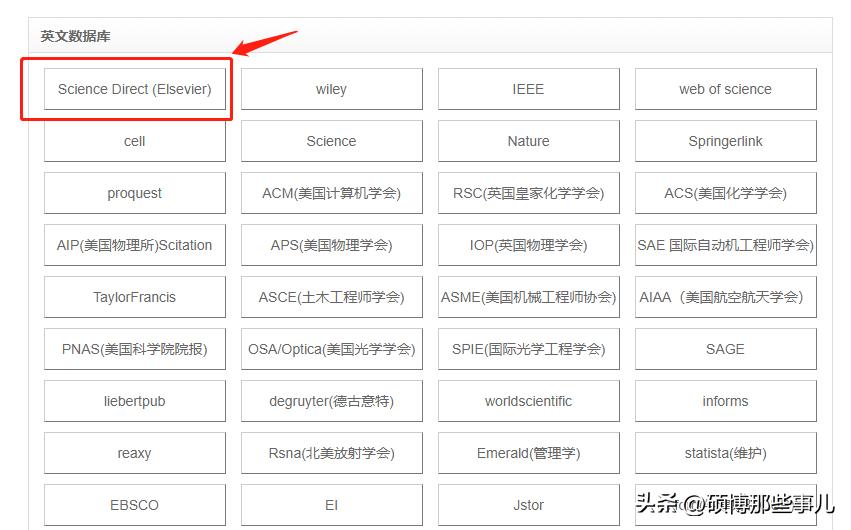
Task: Open the Science Direct (Elsevier) database
Action: (x=135, y=89)
